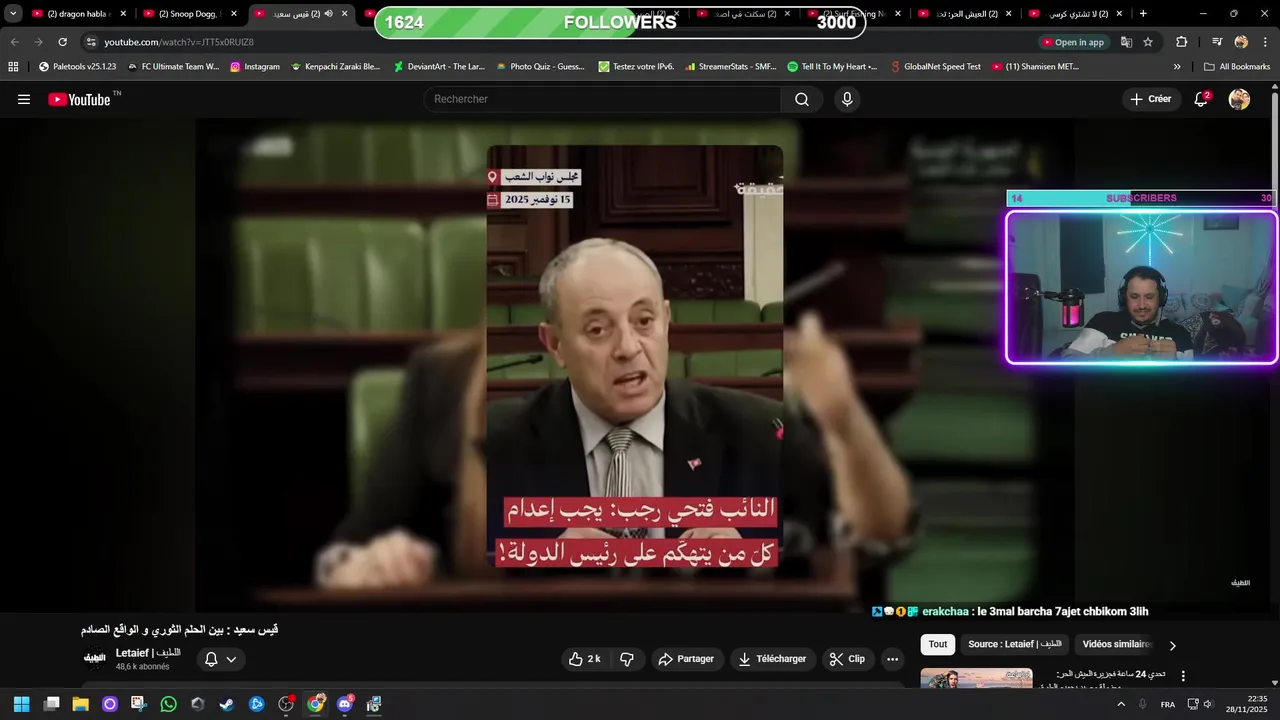Click the Partager button
This screenshot has width=1280, height=720.
point(686,659)
